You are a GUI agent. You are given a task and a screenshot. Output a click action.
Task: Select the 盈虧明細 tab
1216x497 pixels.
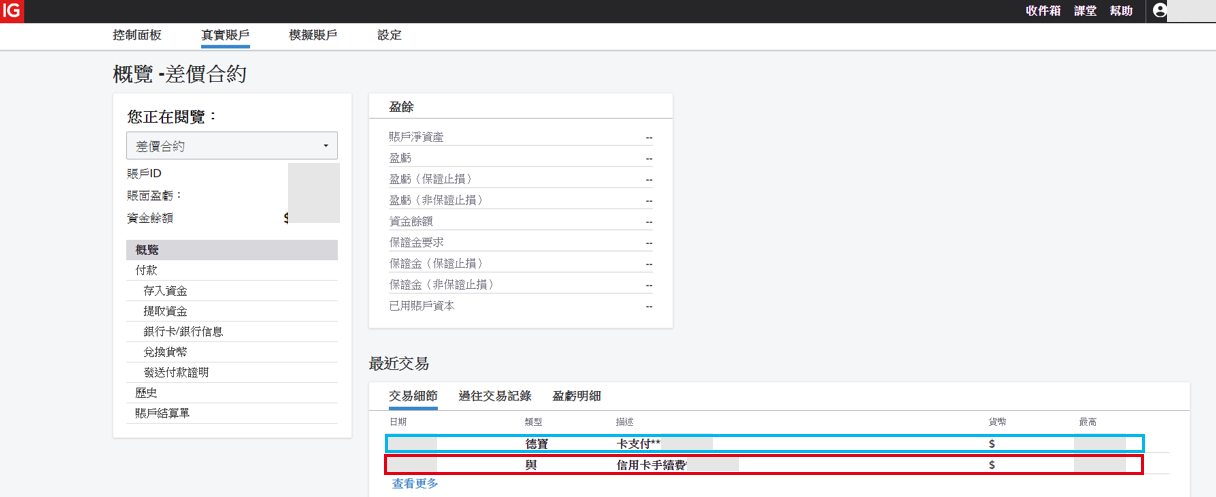pos(576,396)
